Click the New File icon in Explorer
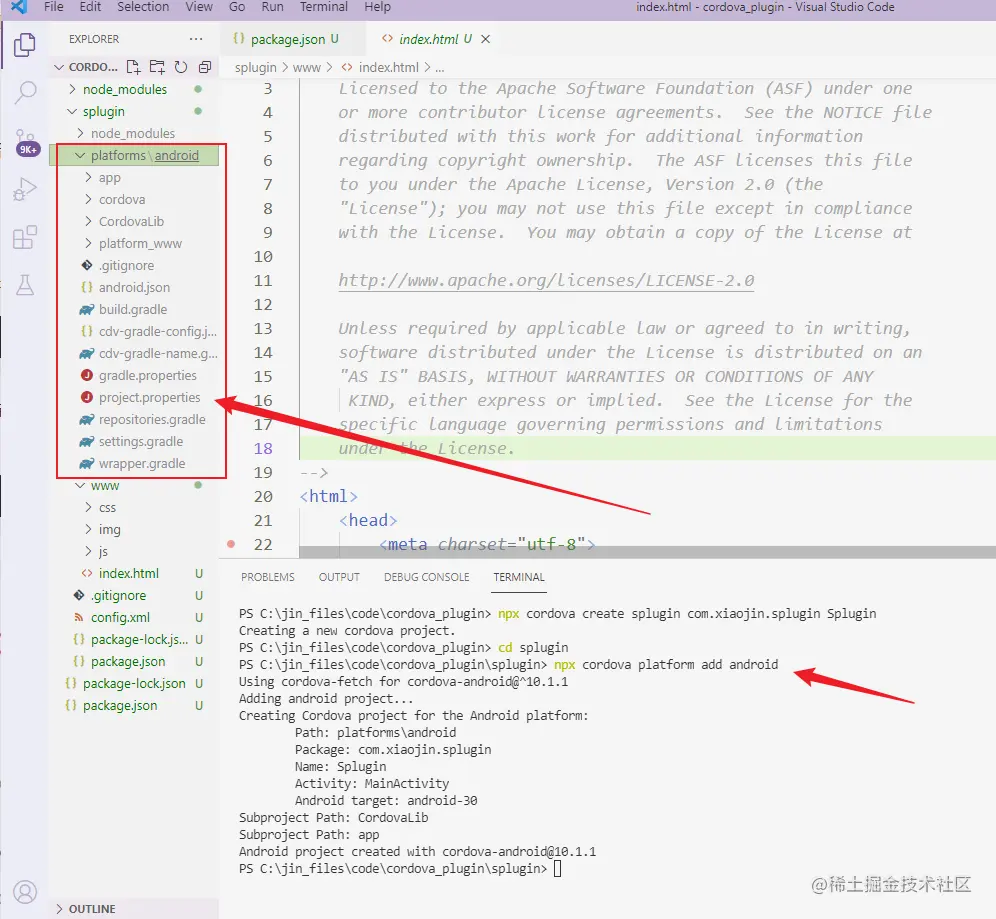 (x=133, y=67)
